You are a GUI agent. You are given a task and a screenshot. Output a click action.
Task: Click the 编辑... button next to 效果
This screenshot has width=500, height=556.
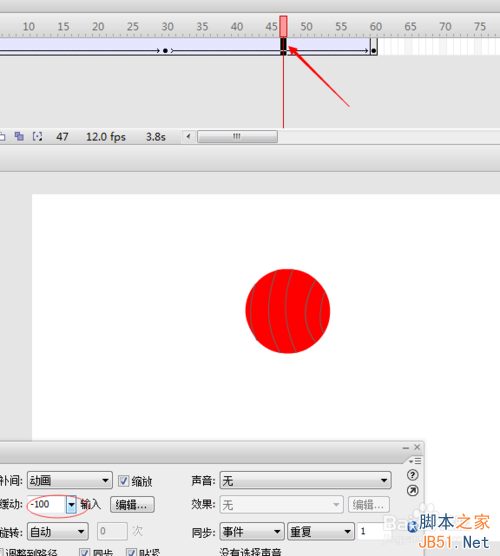(368, 504)
